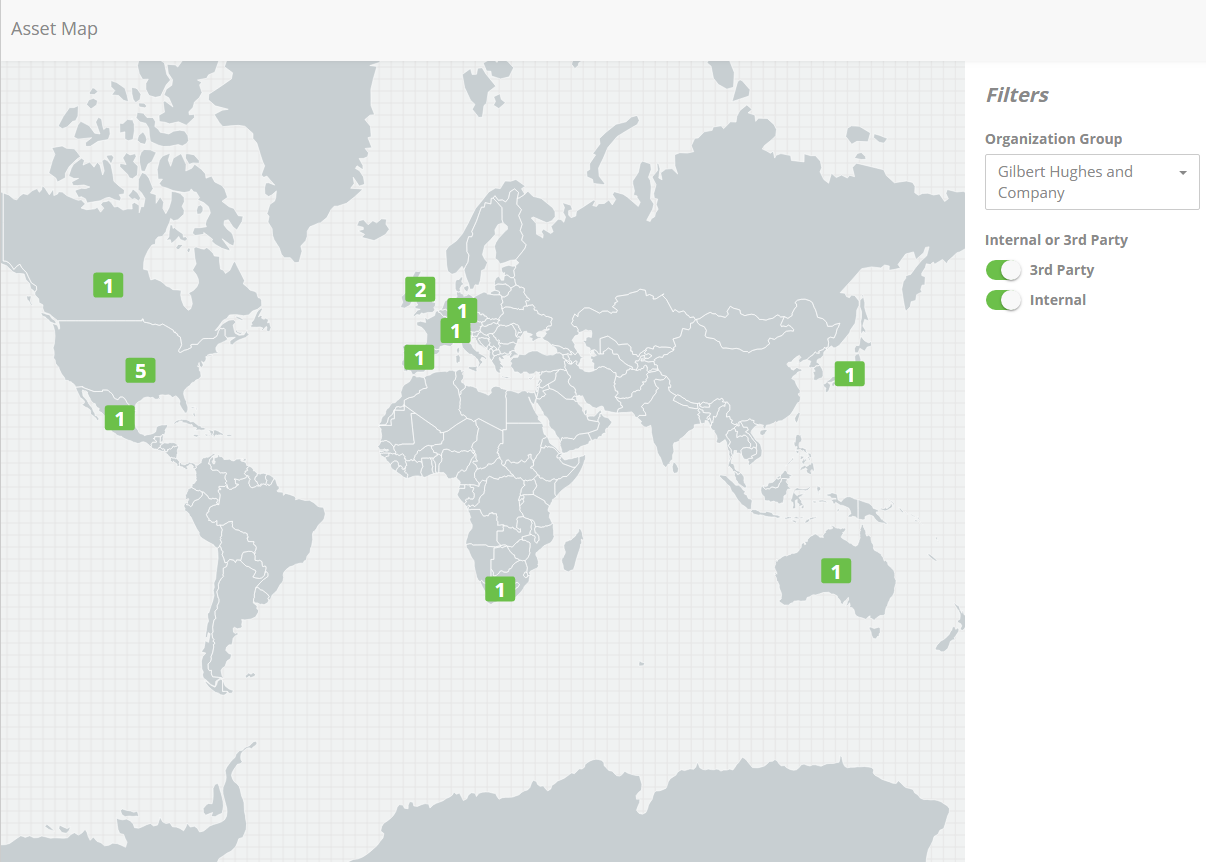
Task: Click the Canada asset marker
Action: coord(108,284)
